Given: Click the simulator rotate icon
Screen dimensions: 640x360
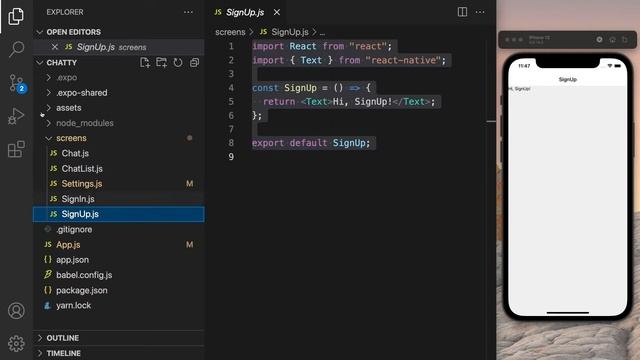Looking at the screenshot, I should tap(625, 40).
